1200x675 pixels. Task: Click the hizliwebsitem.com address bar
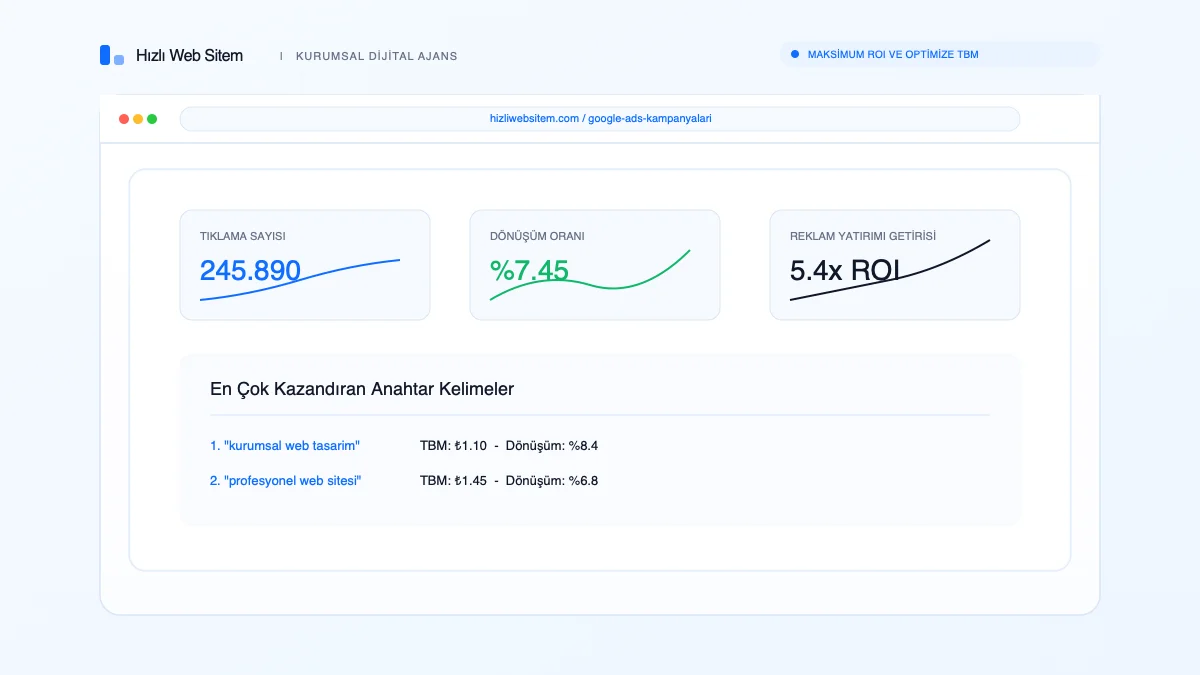(x=600, y=119)
